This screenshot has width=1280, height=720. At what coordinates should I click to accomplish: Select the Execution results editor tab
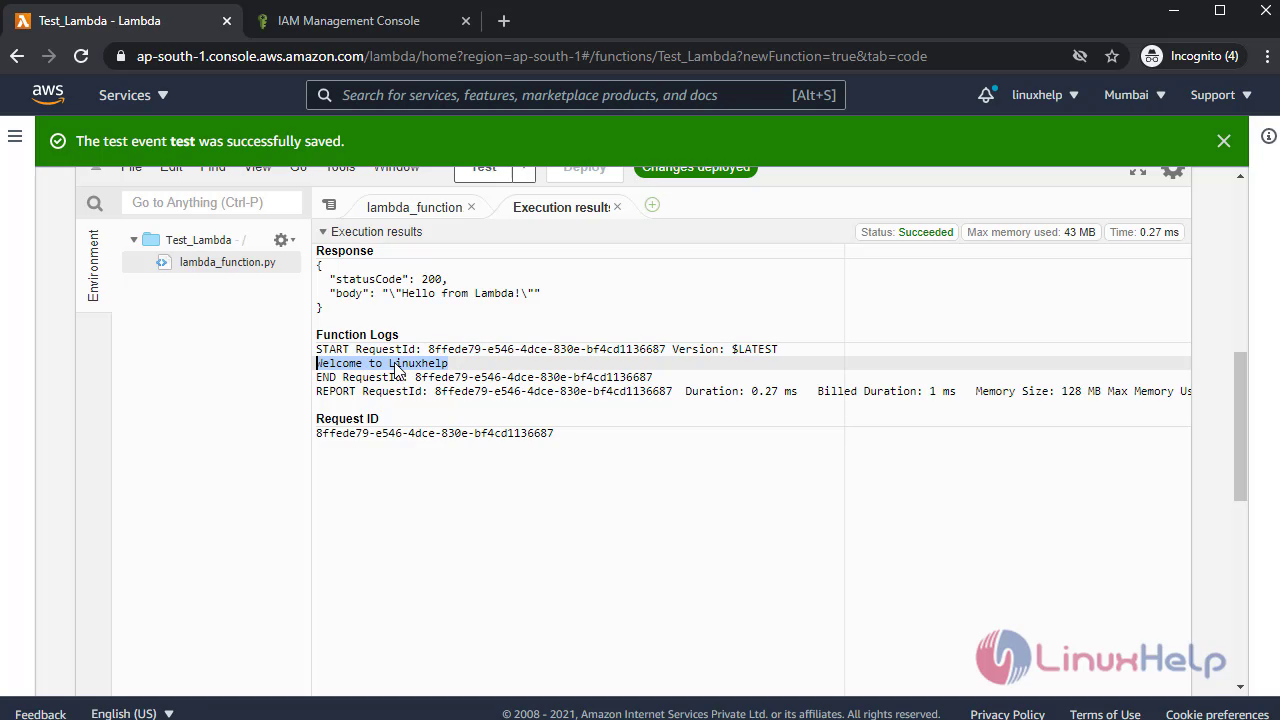[x=561, y=207]
